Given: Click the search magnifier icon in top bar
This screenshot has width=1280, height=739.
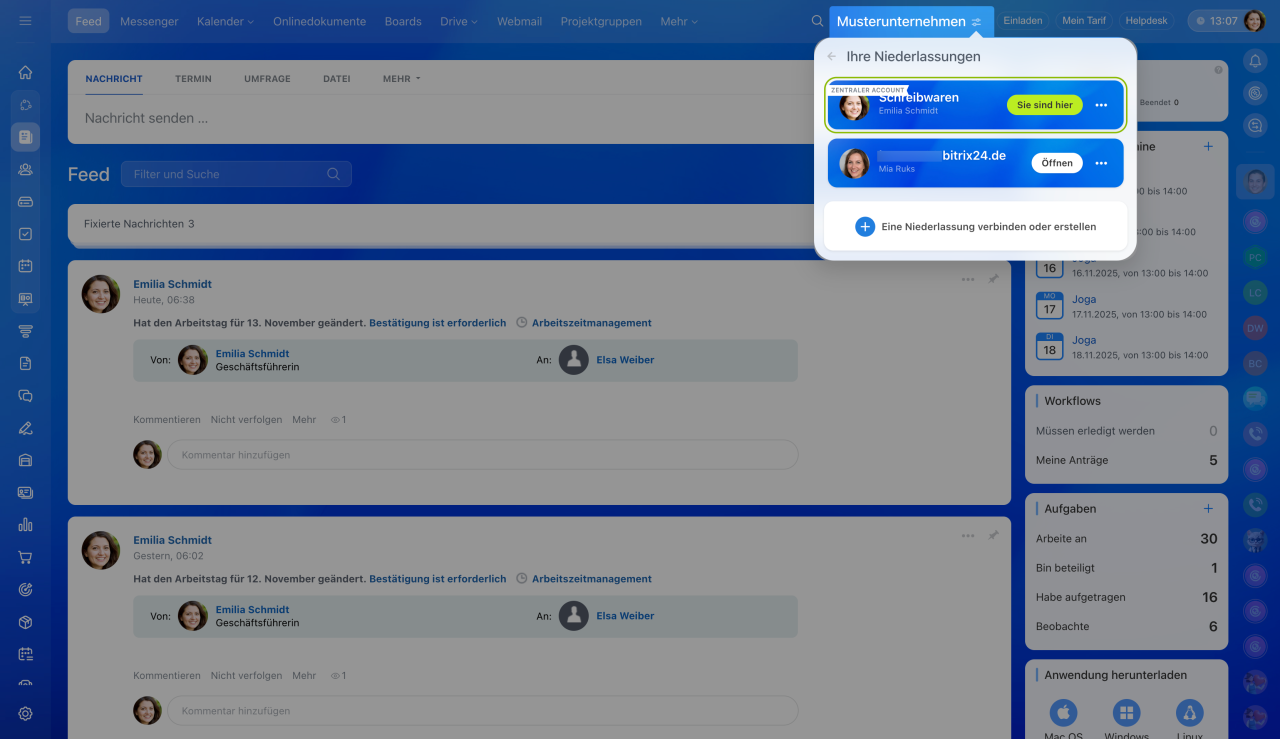Looking at the screenshot, I should click(x=817, y=21).
